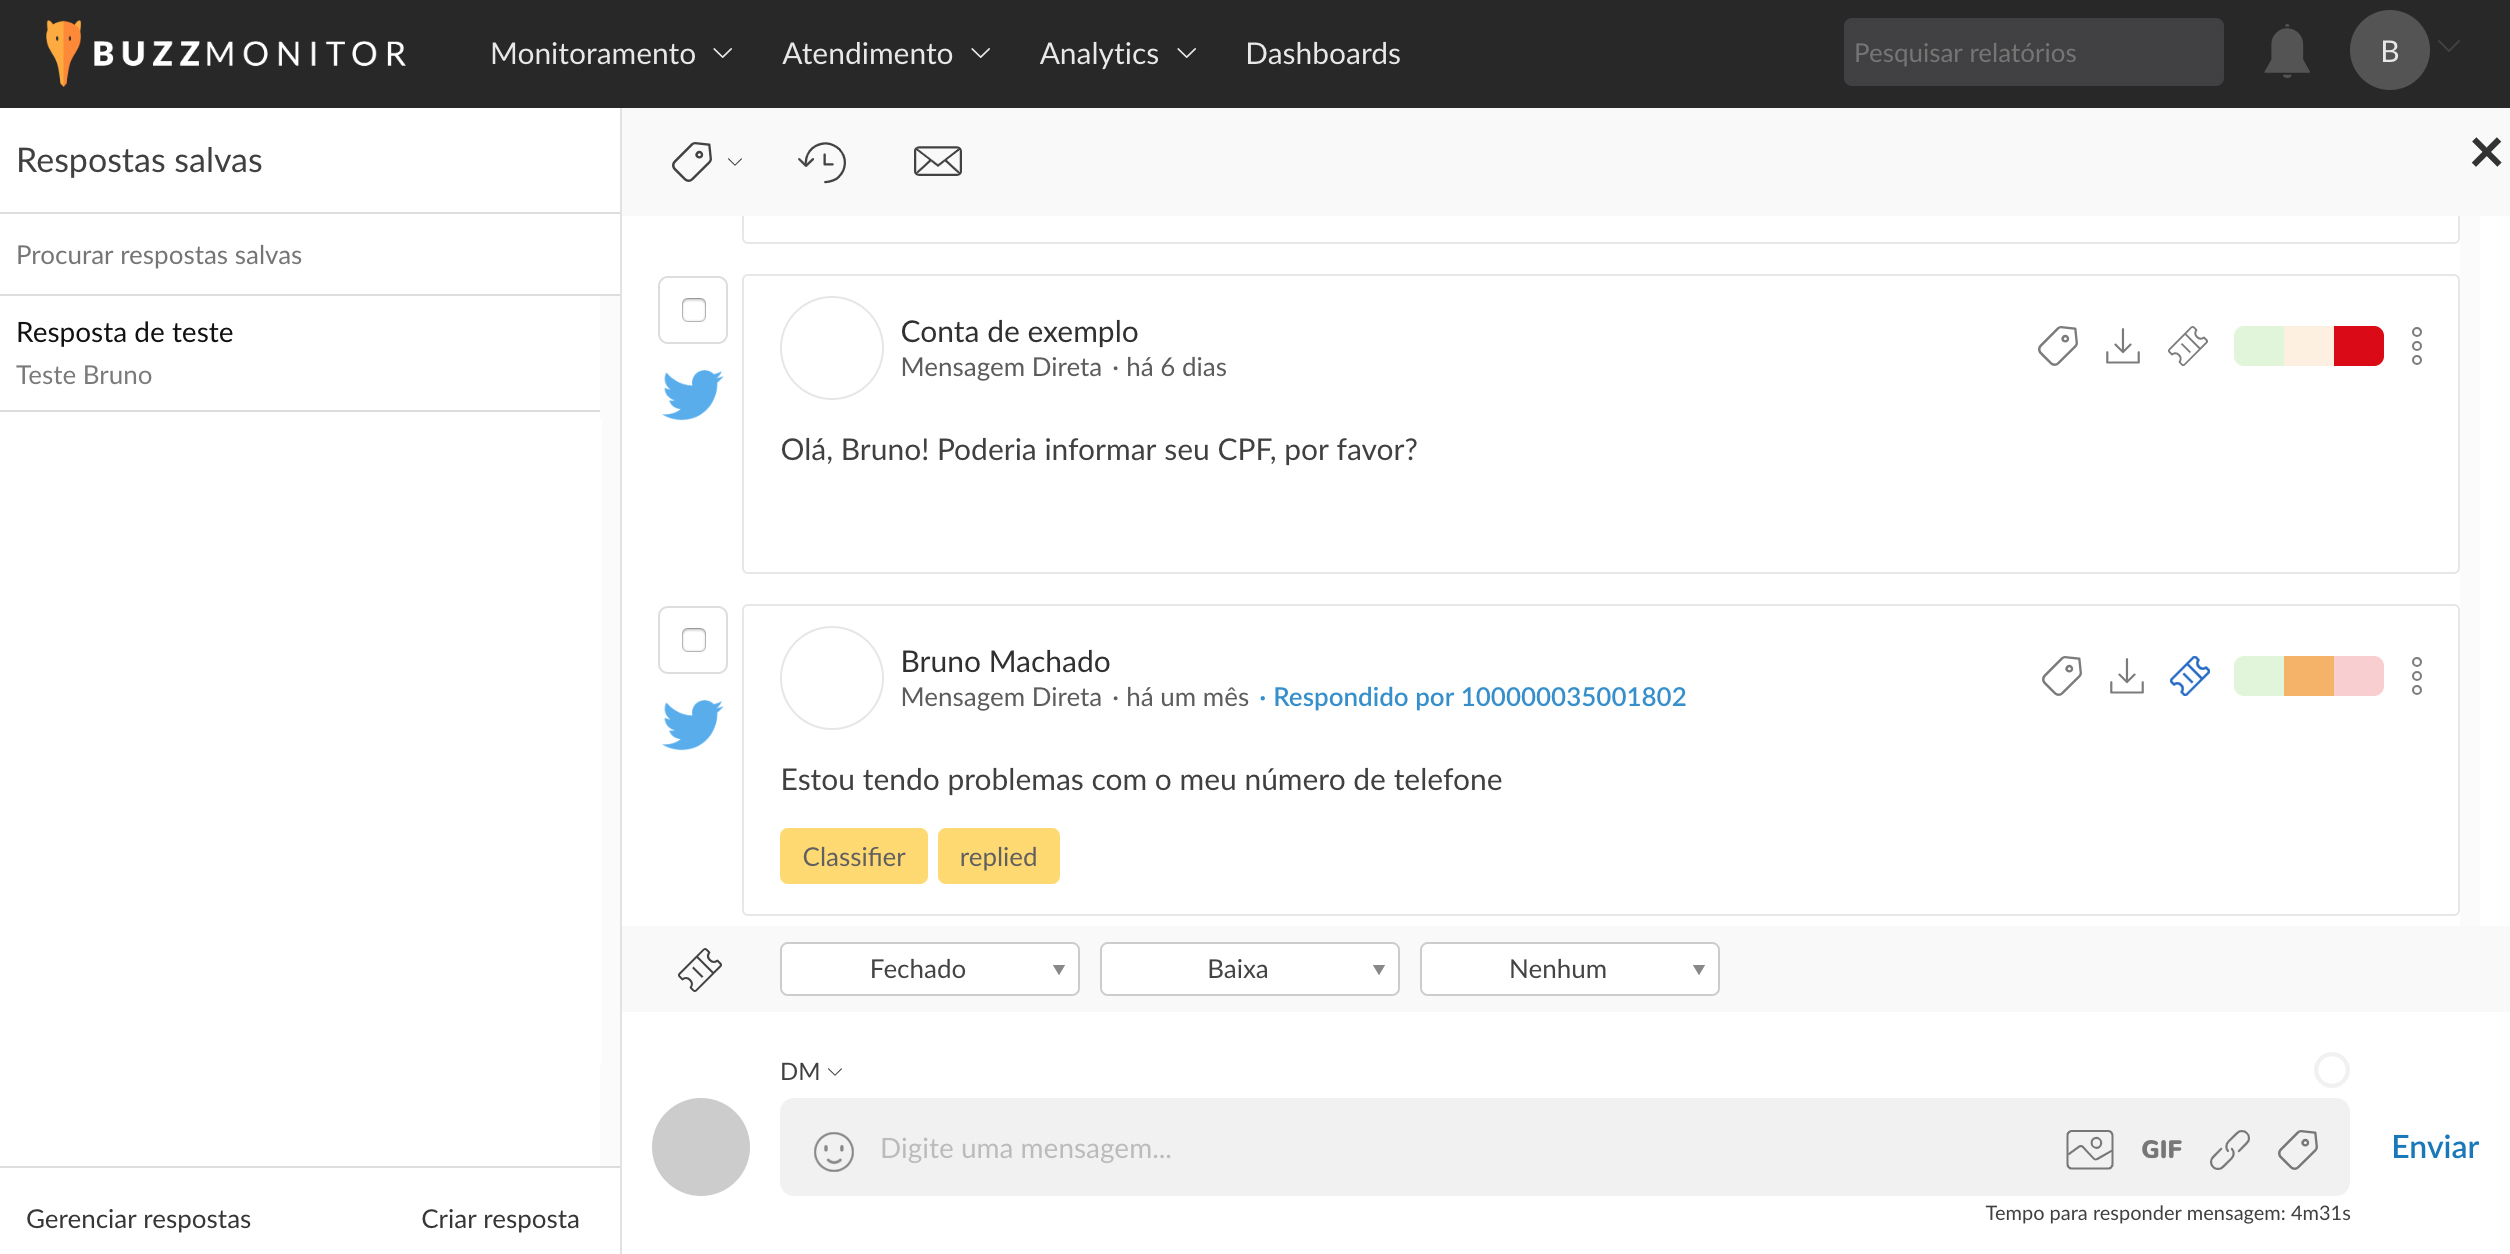Select checkbox for Conta de exemplo message
2510x1254 pixels.
[x=693, y=310]
